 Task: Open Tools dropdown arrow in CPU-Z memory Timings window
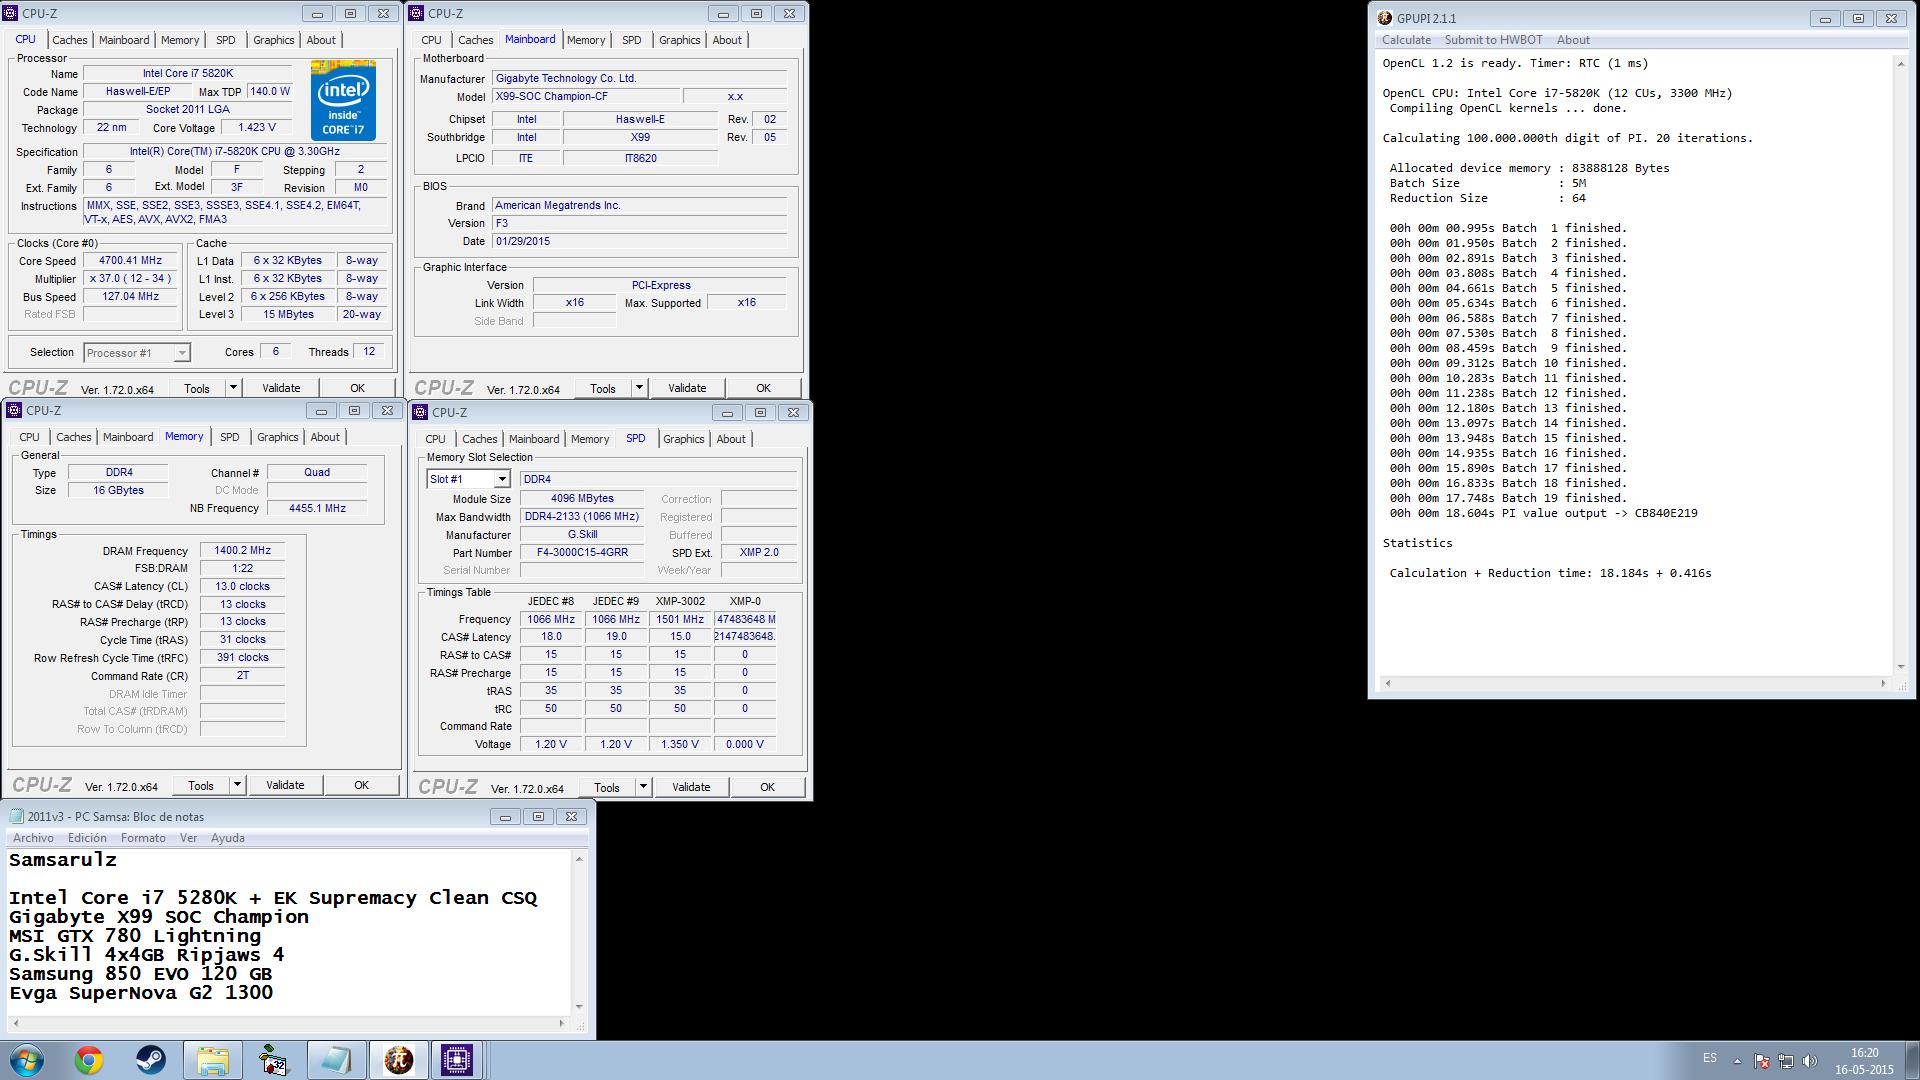[237, 785]
